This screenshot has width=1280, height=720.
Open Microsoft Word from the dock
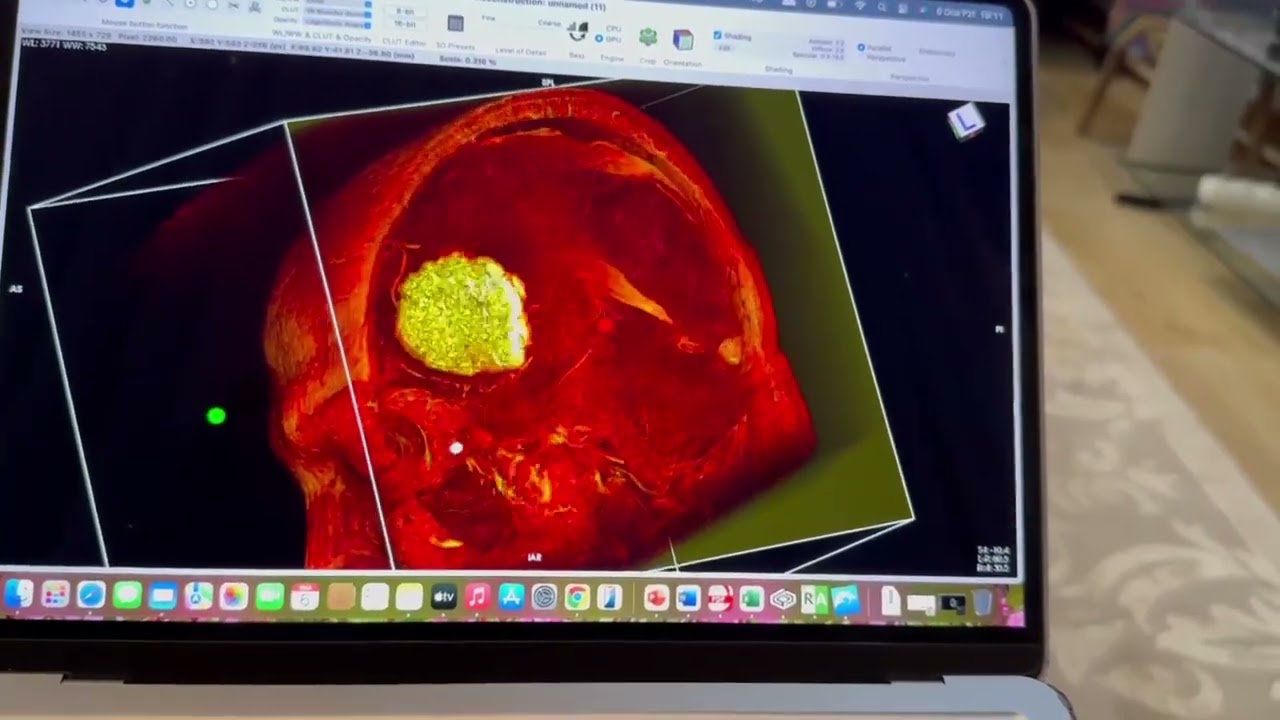pos(688,598)
